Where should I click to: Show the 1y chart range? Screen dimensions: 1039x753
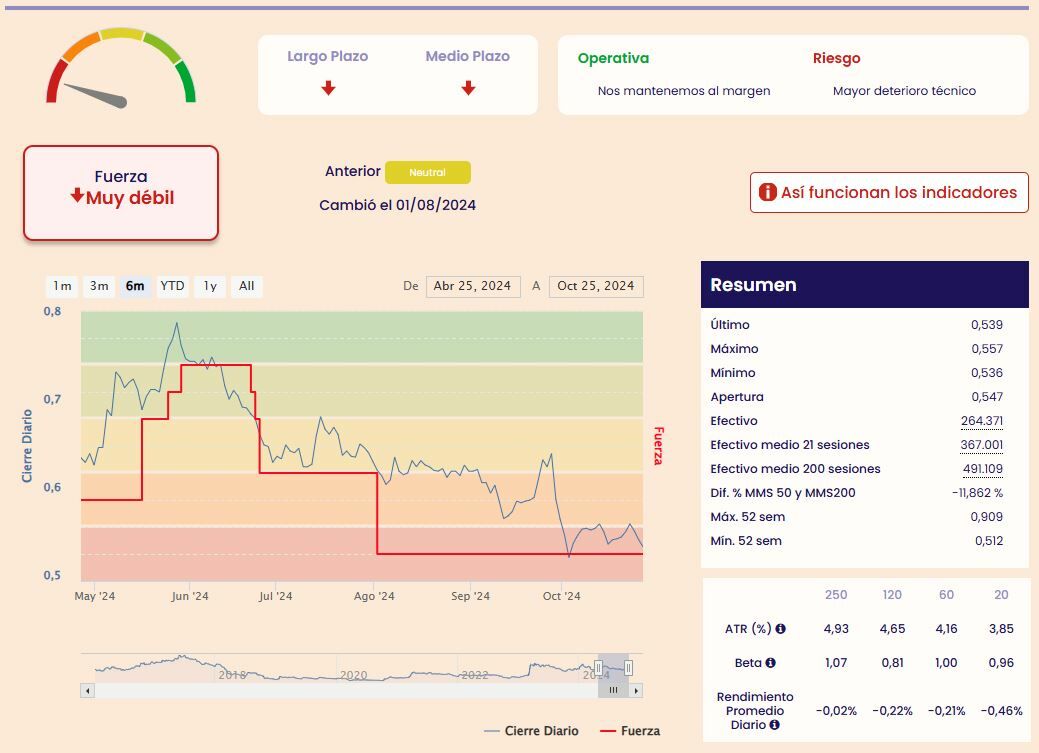210,286
